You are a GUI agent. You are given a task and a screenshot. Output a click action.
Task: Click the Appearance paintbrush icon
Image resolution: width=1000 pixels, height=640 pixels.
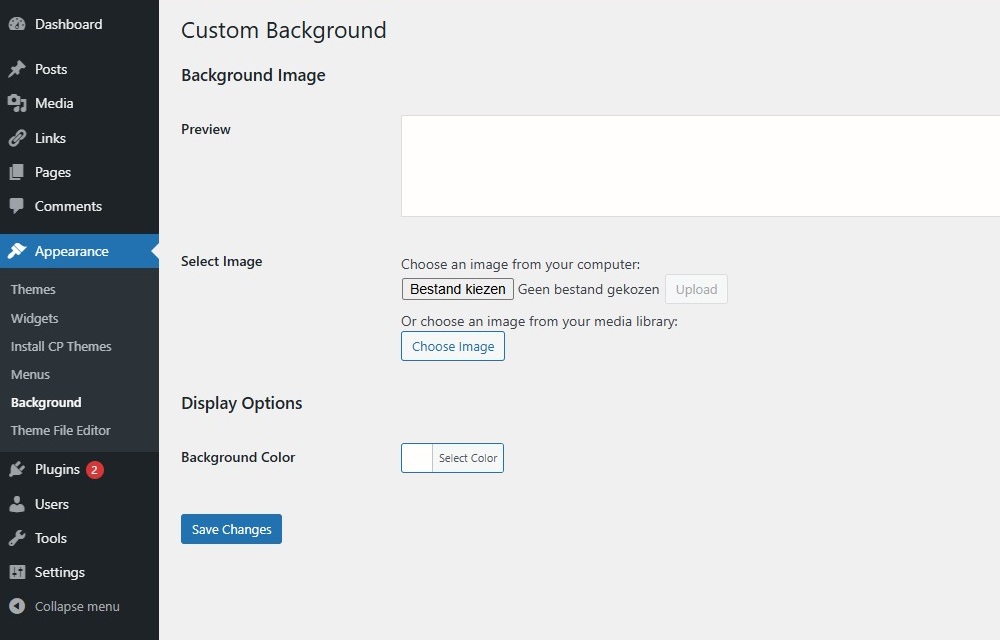(x=17, y=251)
